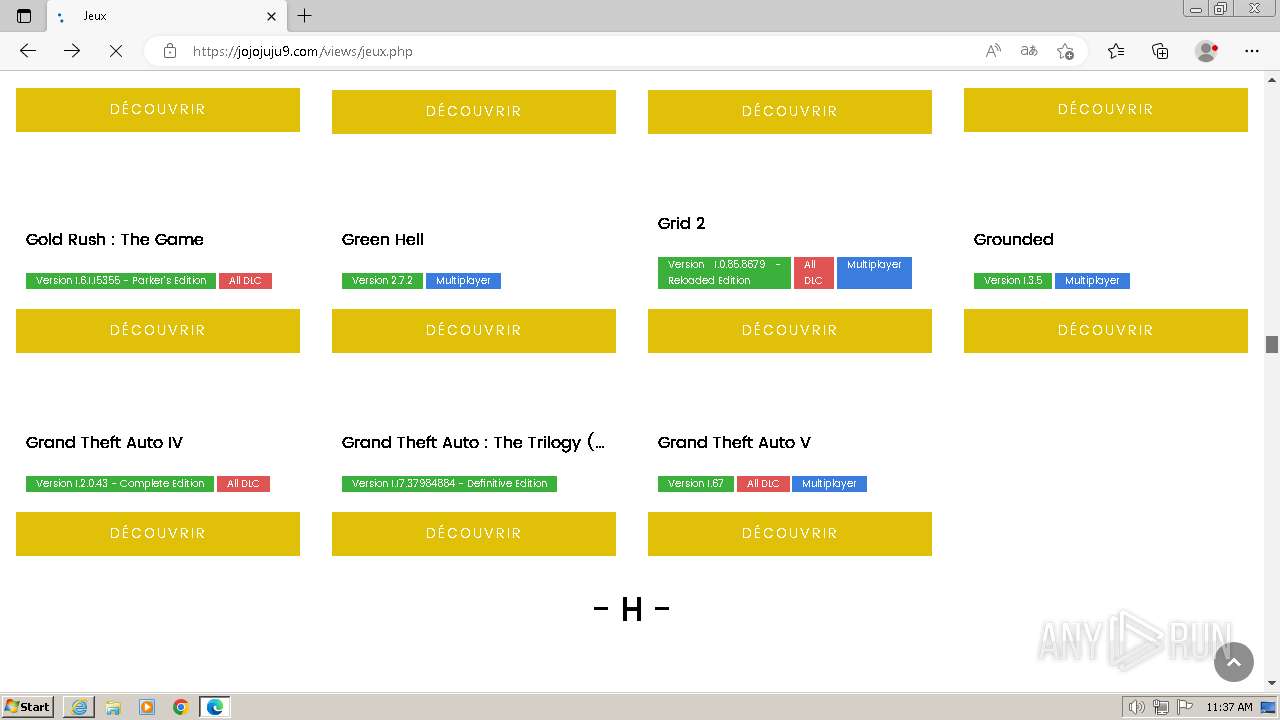Select Grand Theft Auto V title
This screenshot has height=720, width=1280.
[734, 442]
